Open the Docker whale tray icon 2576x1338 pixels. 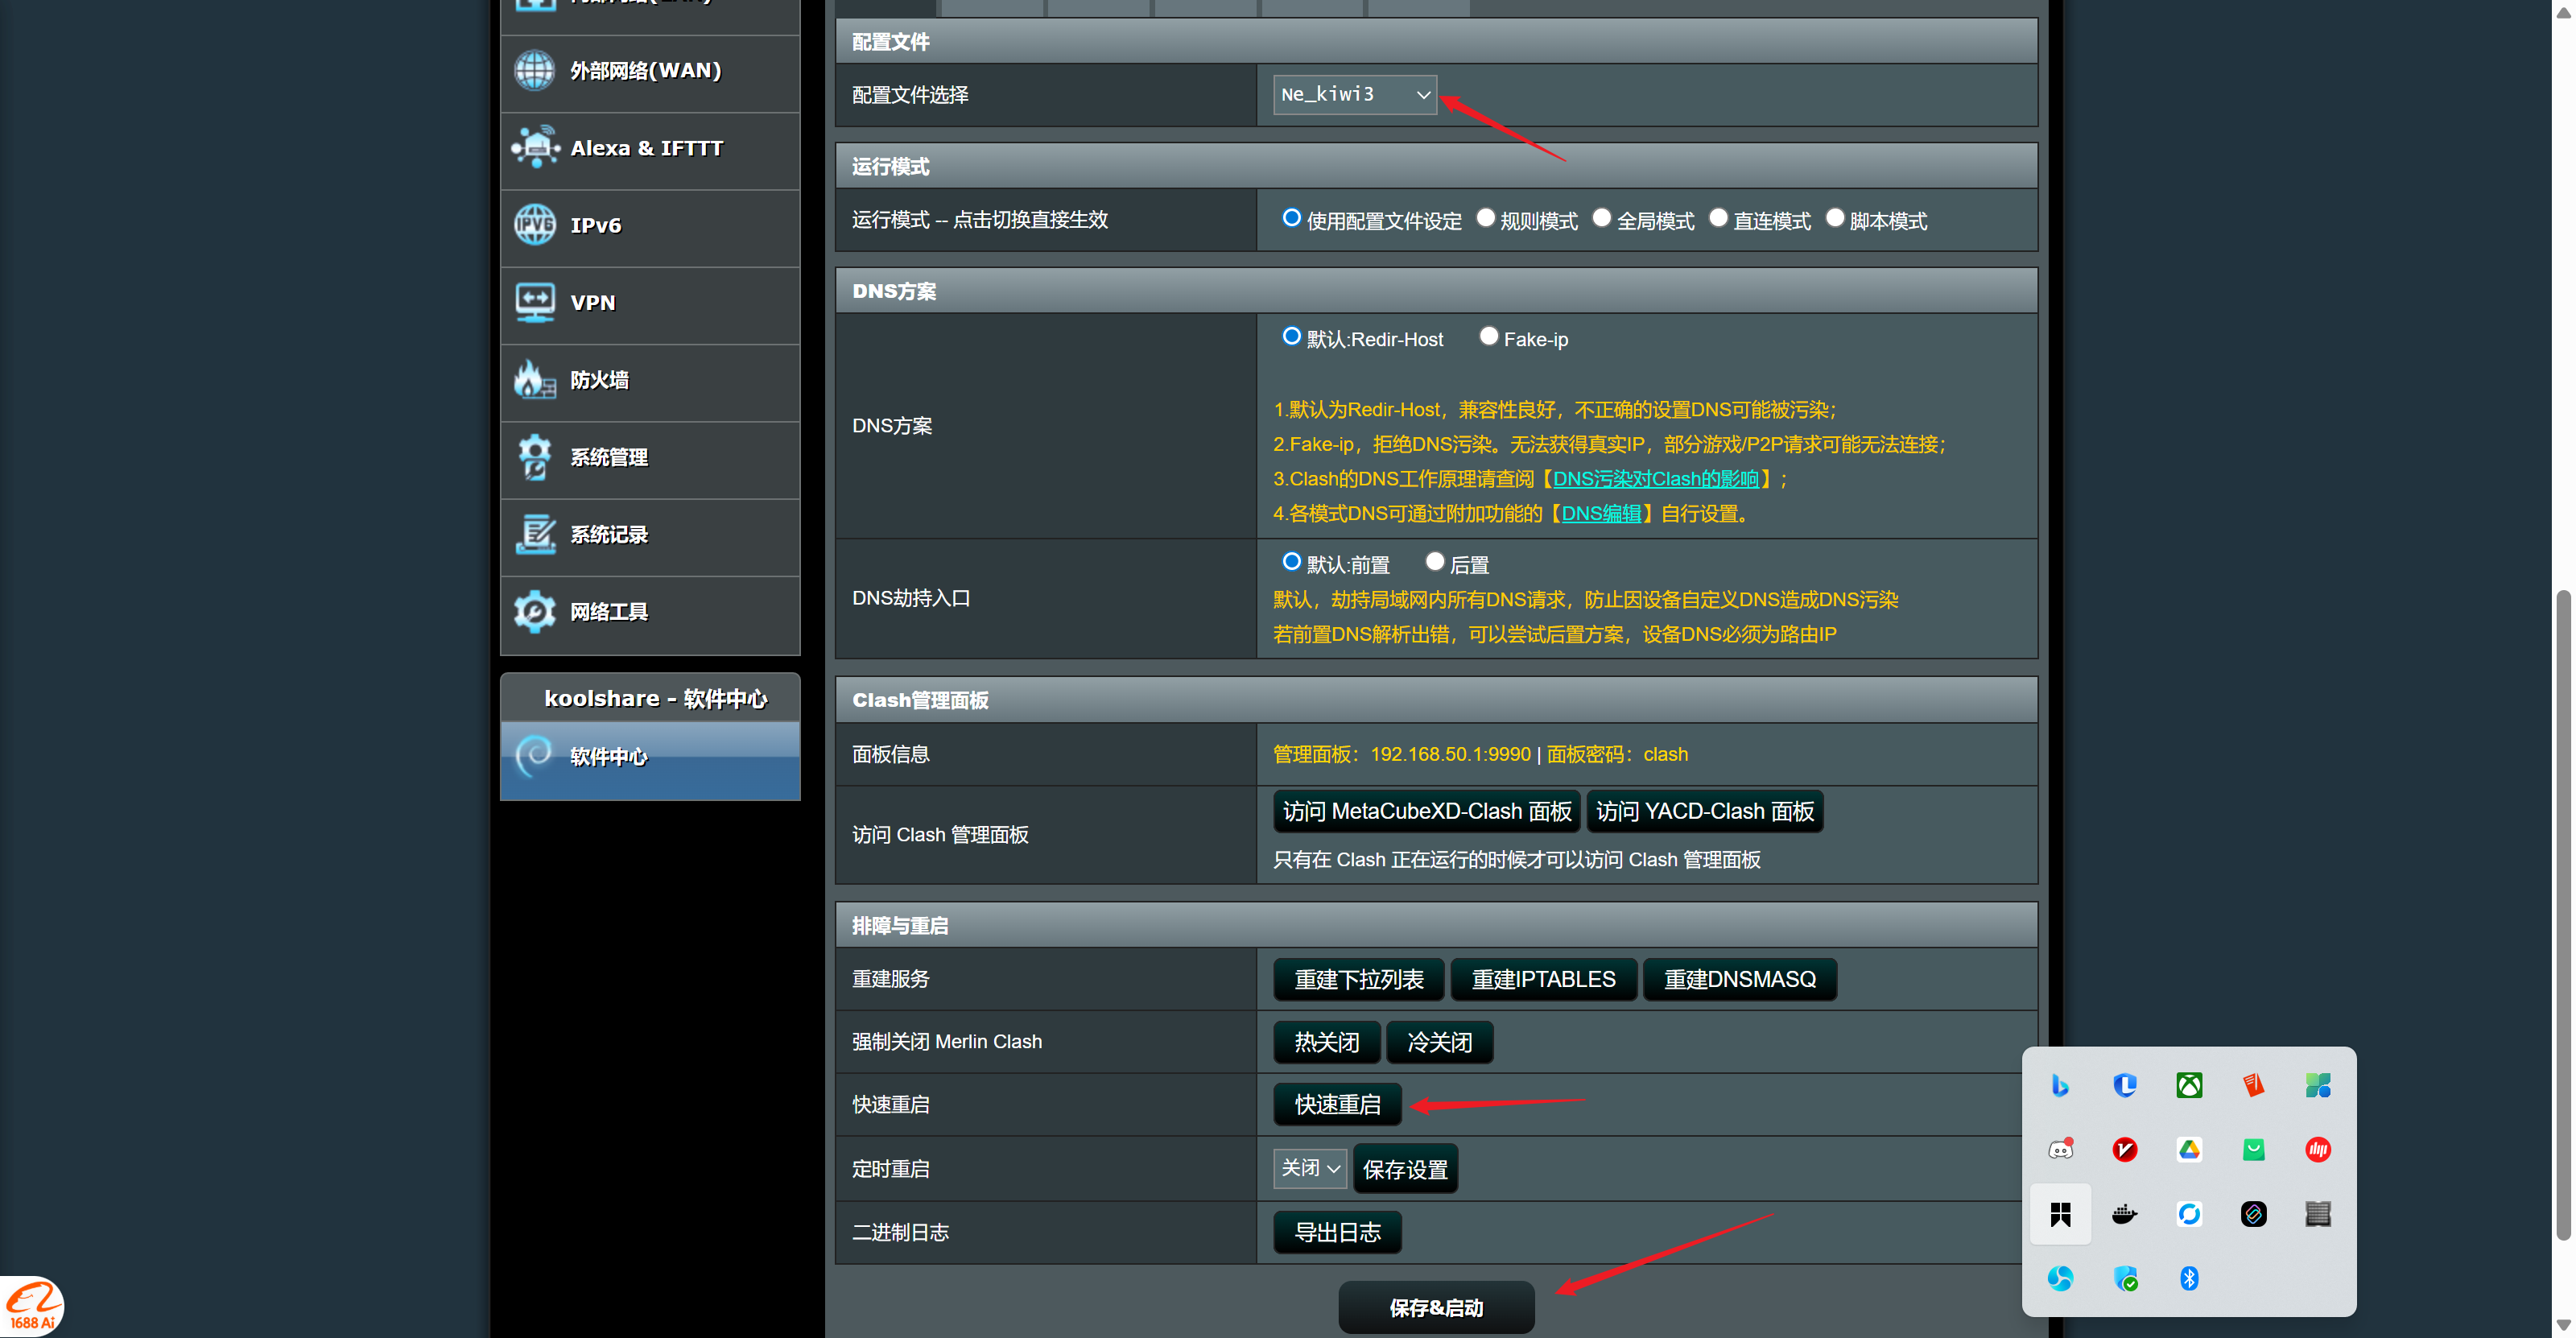(2124, 1214)
